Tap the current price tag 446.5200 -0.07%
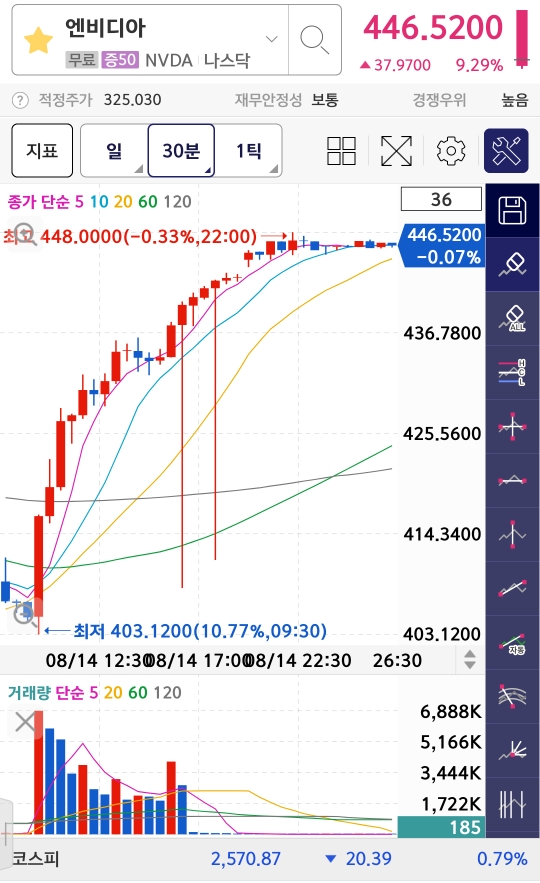Image resolution: width=540 pixels, height=883 pixels. point(443,246)
